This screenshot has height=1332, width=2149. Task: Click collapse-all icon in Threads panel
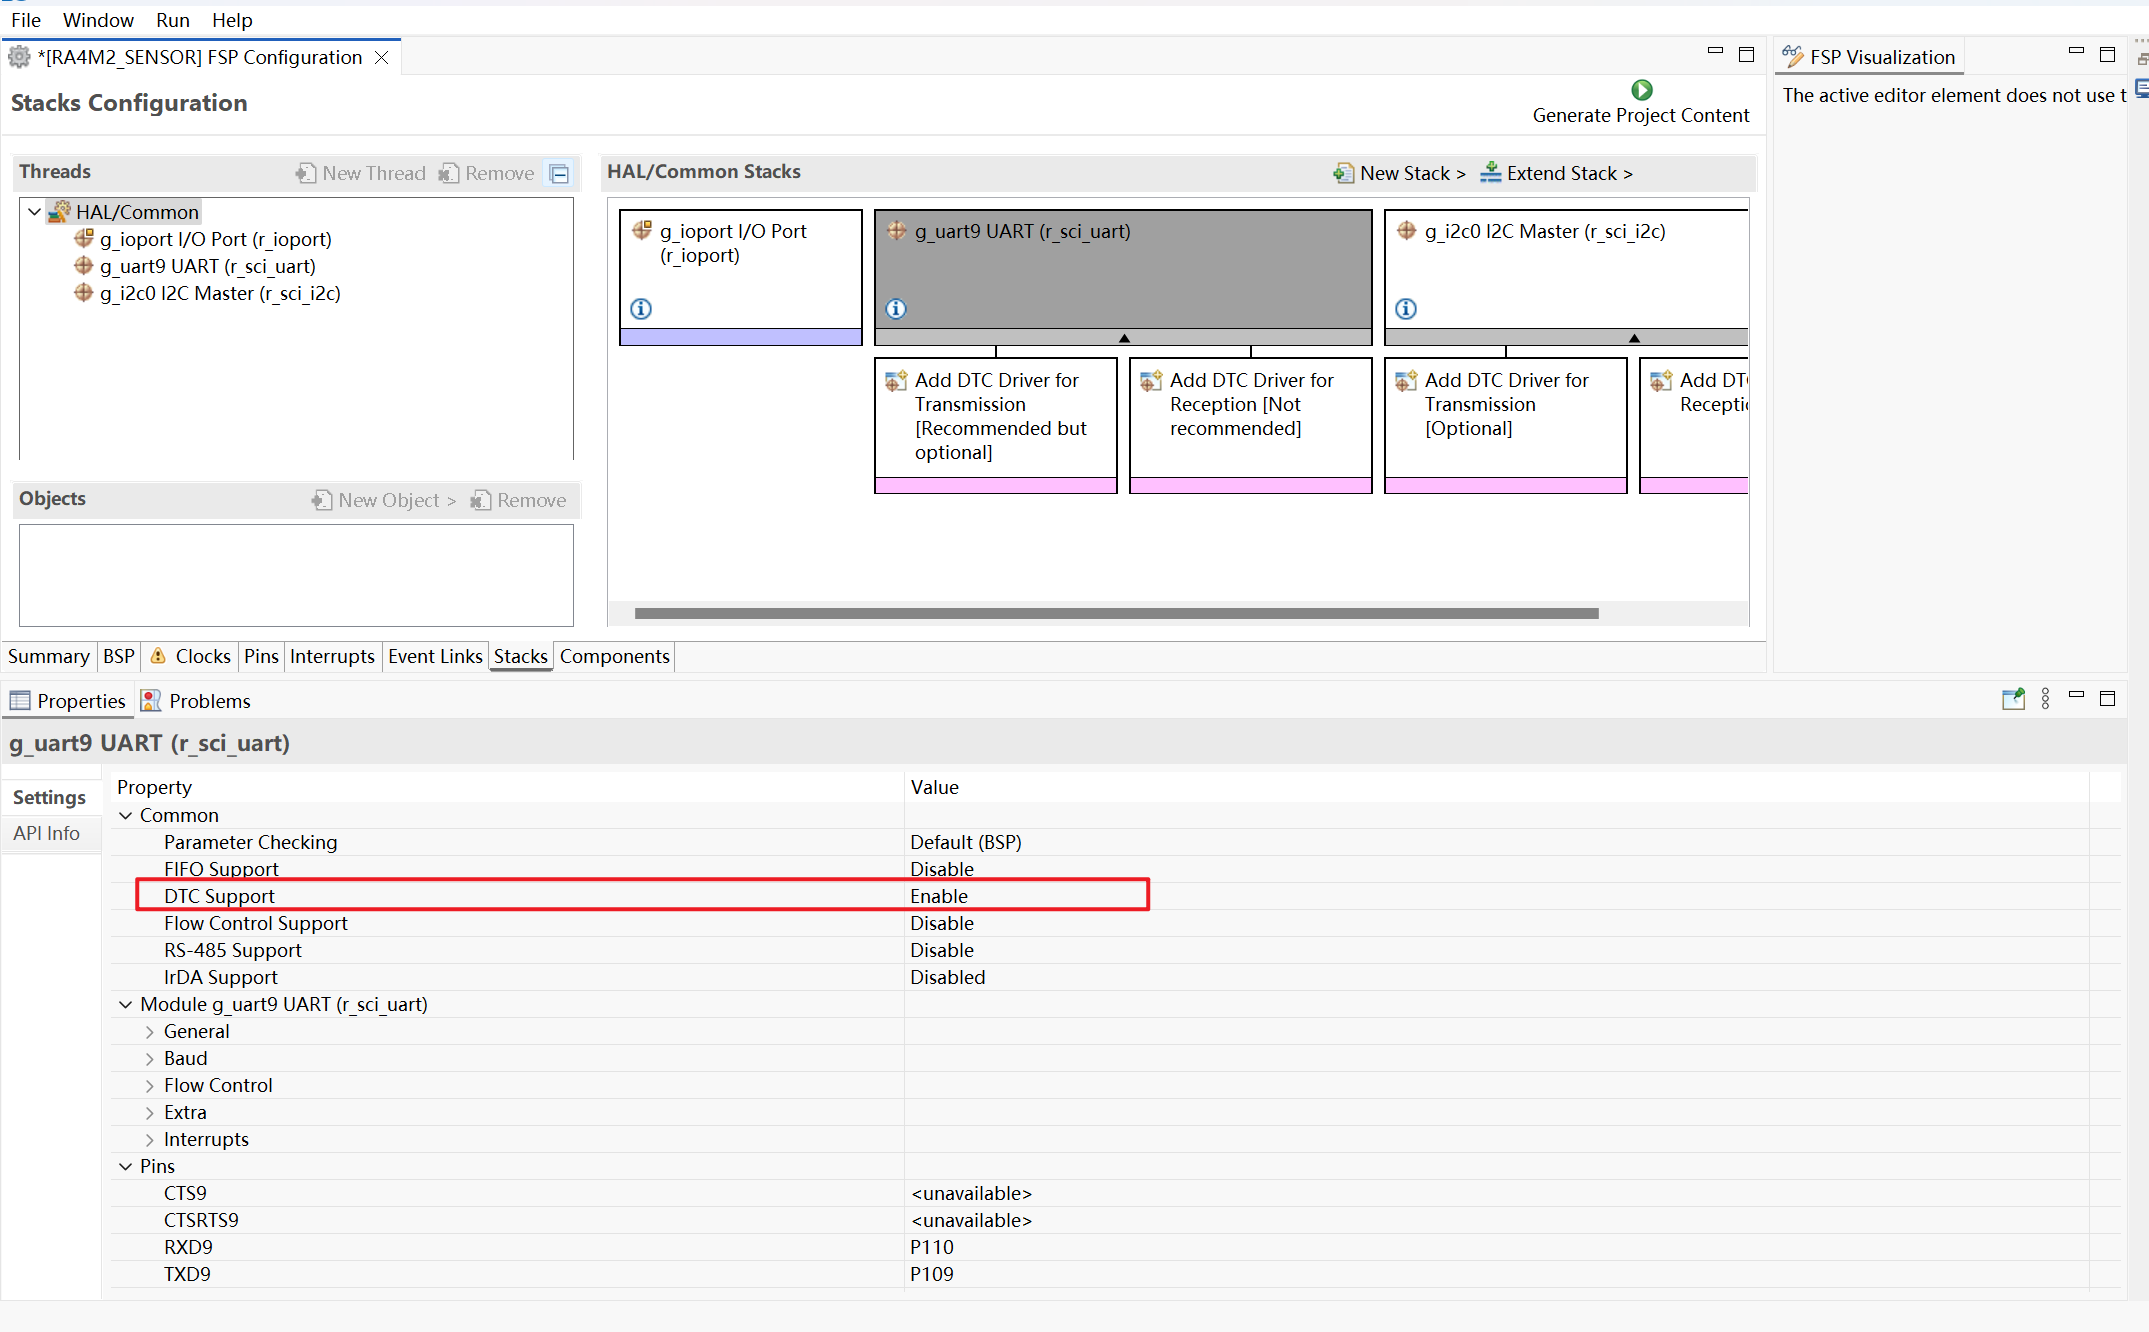[x=560, y=174]
